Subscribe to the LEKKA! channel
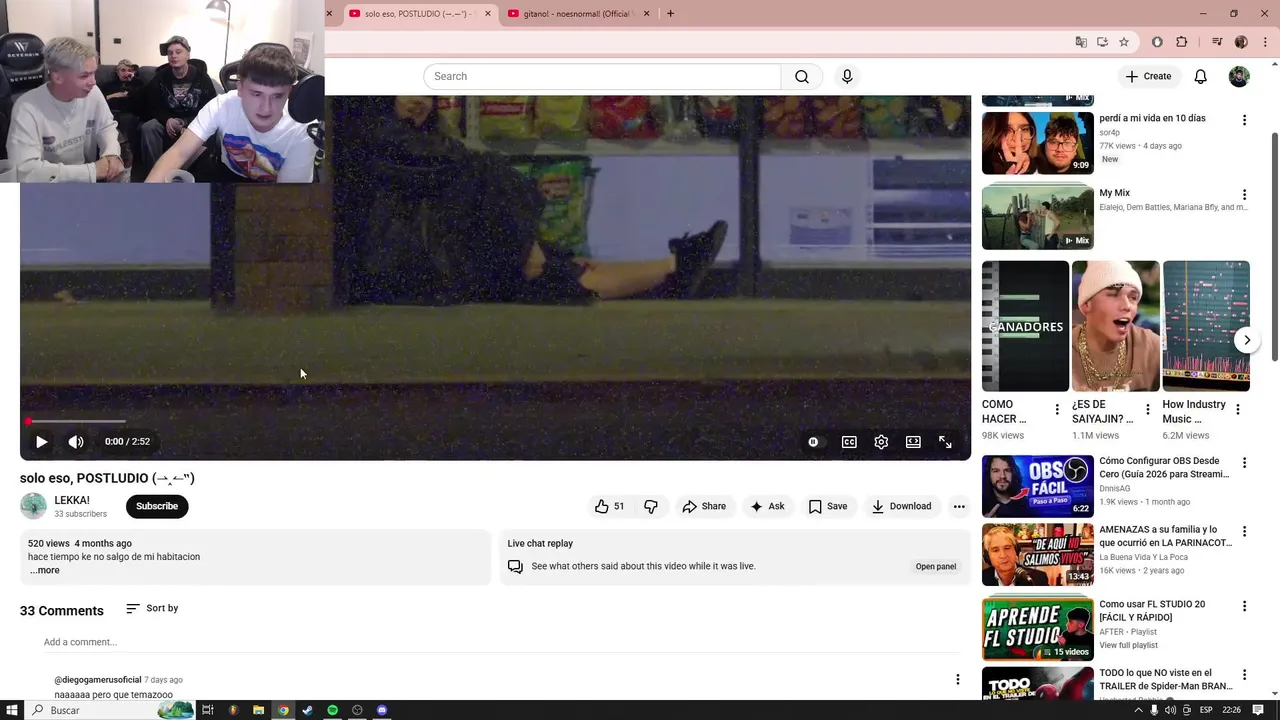Screen dimensions: 1280x720 point(157,506)
